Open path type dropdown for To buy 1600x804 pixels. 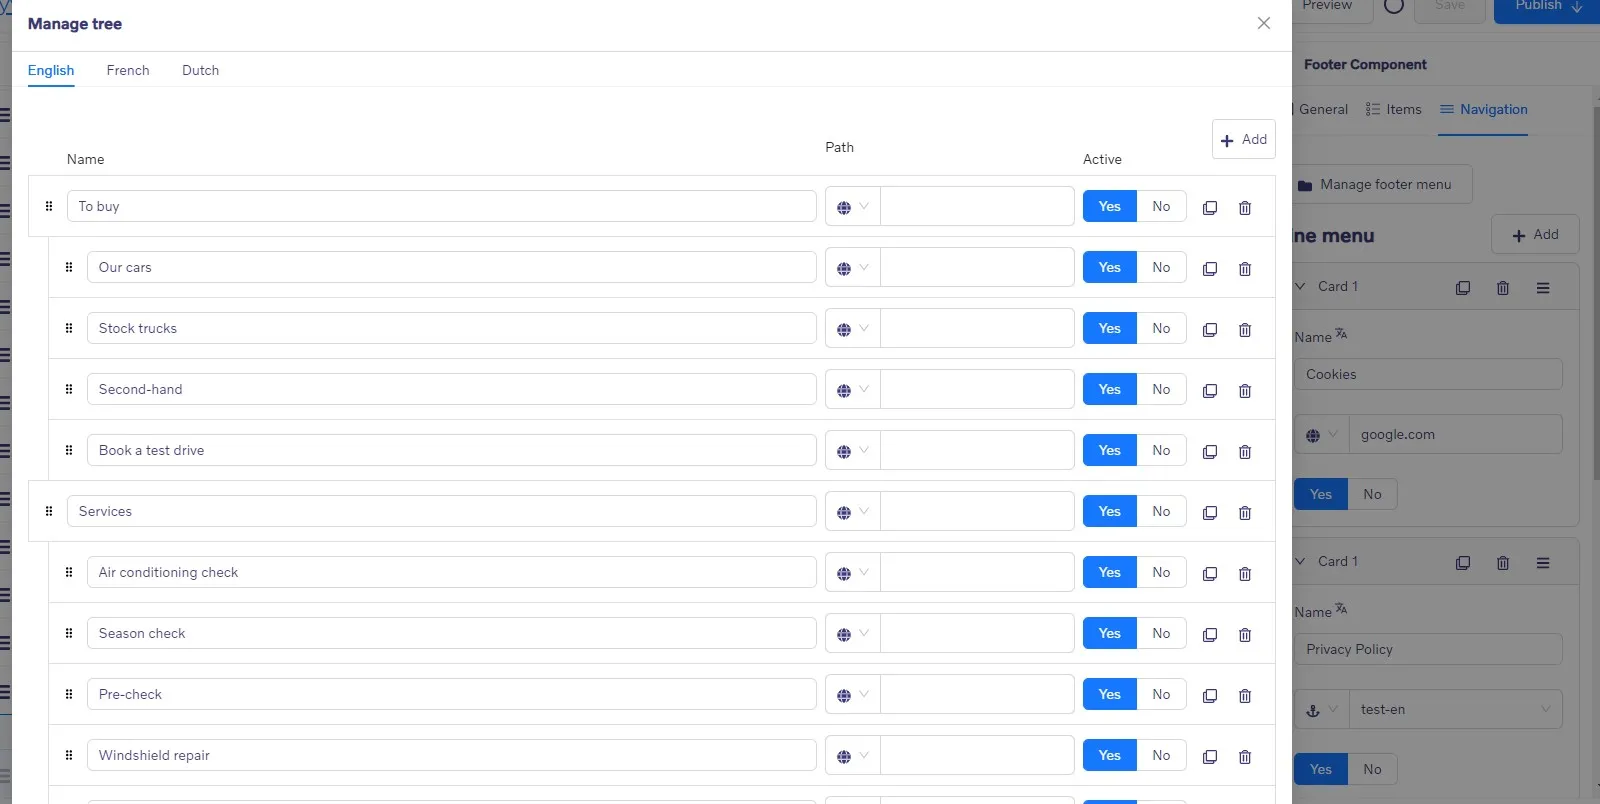[853, 207]
